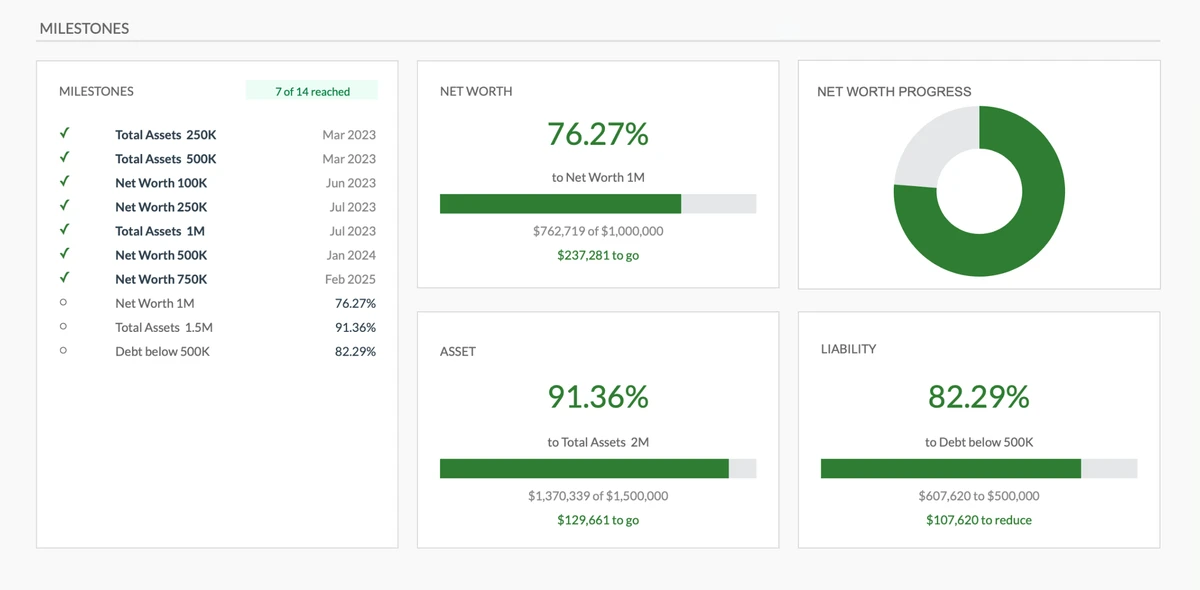This screenshot has width=1200, height=590.
Task: Toggle the circle beside Debt below 500K
Action: pos(65,350)
